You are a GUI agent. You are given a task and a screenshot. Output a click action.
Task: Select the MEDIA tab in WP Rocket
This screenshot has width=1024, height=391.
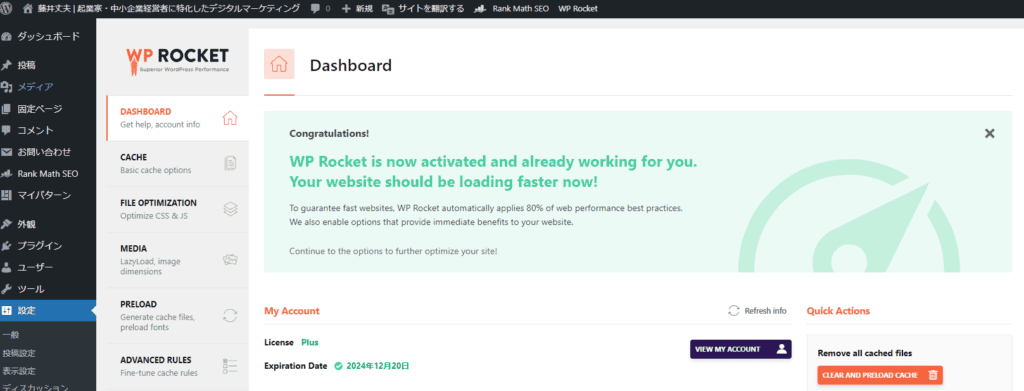coord(177,260)
